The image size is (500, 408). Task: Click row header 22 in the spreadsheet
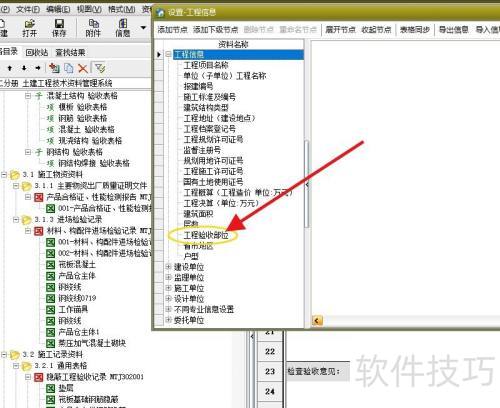(270, 351)
